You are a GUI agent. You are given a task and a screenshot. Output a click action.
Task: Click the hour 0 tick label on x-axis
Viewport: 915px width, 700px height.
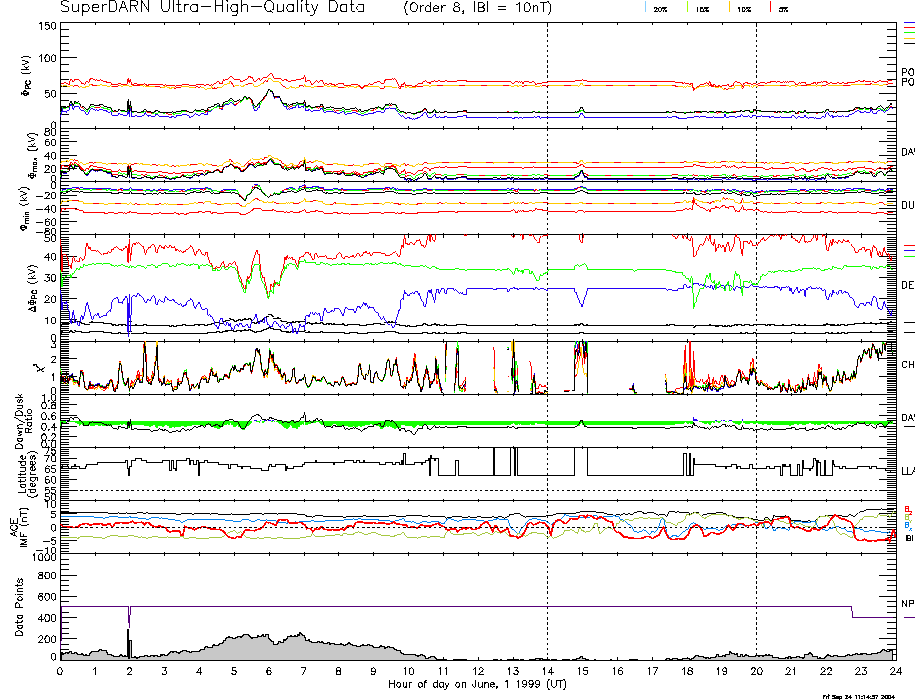point(61,671)
